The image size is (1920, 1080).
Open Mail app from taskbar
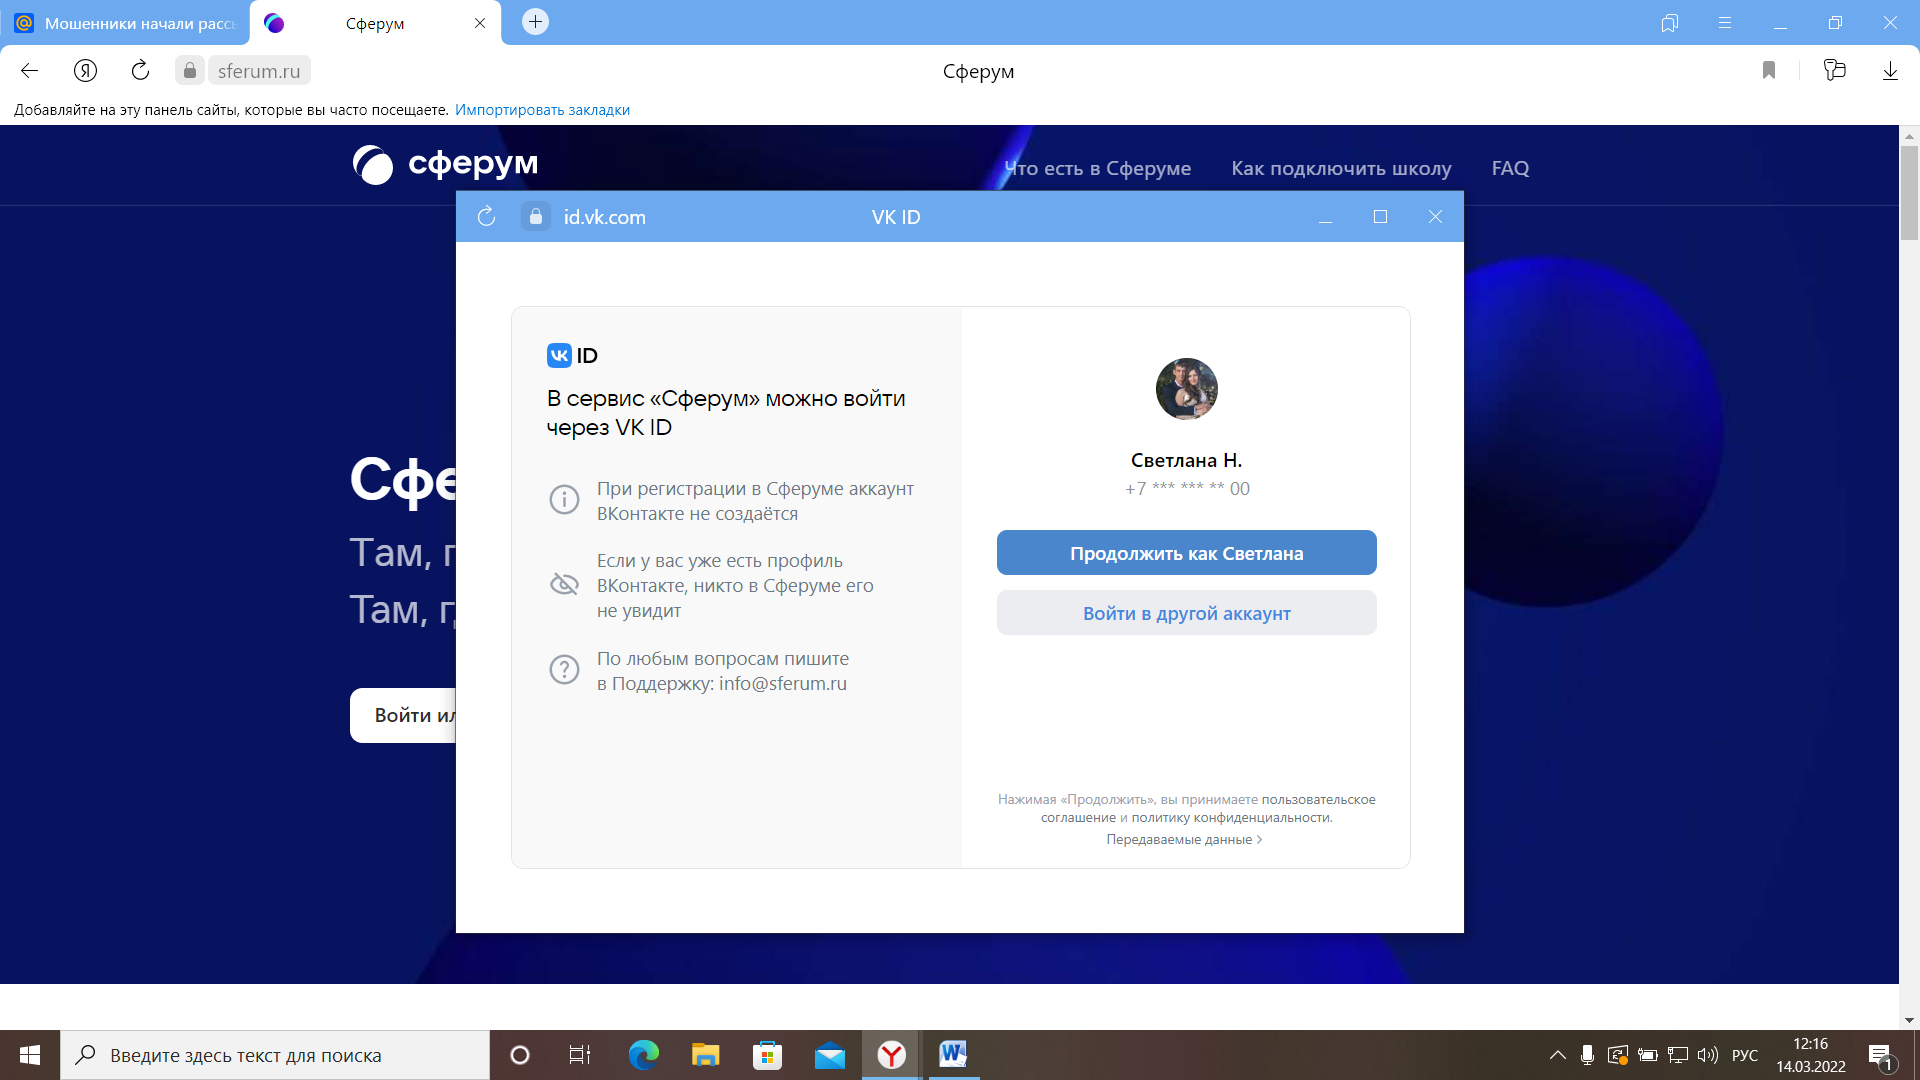(829, 1055)
